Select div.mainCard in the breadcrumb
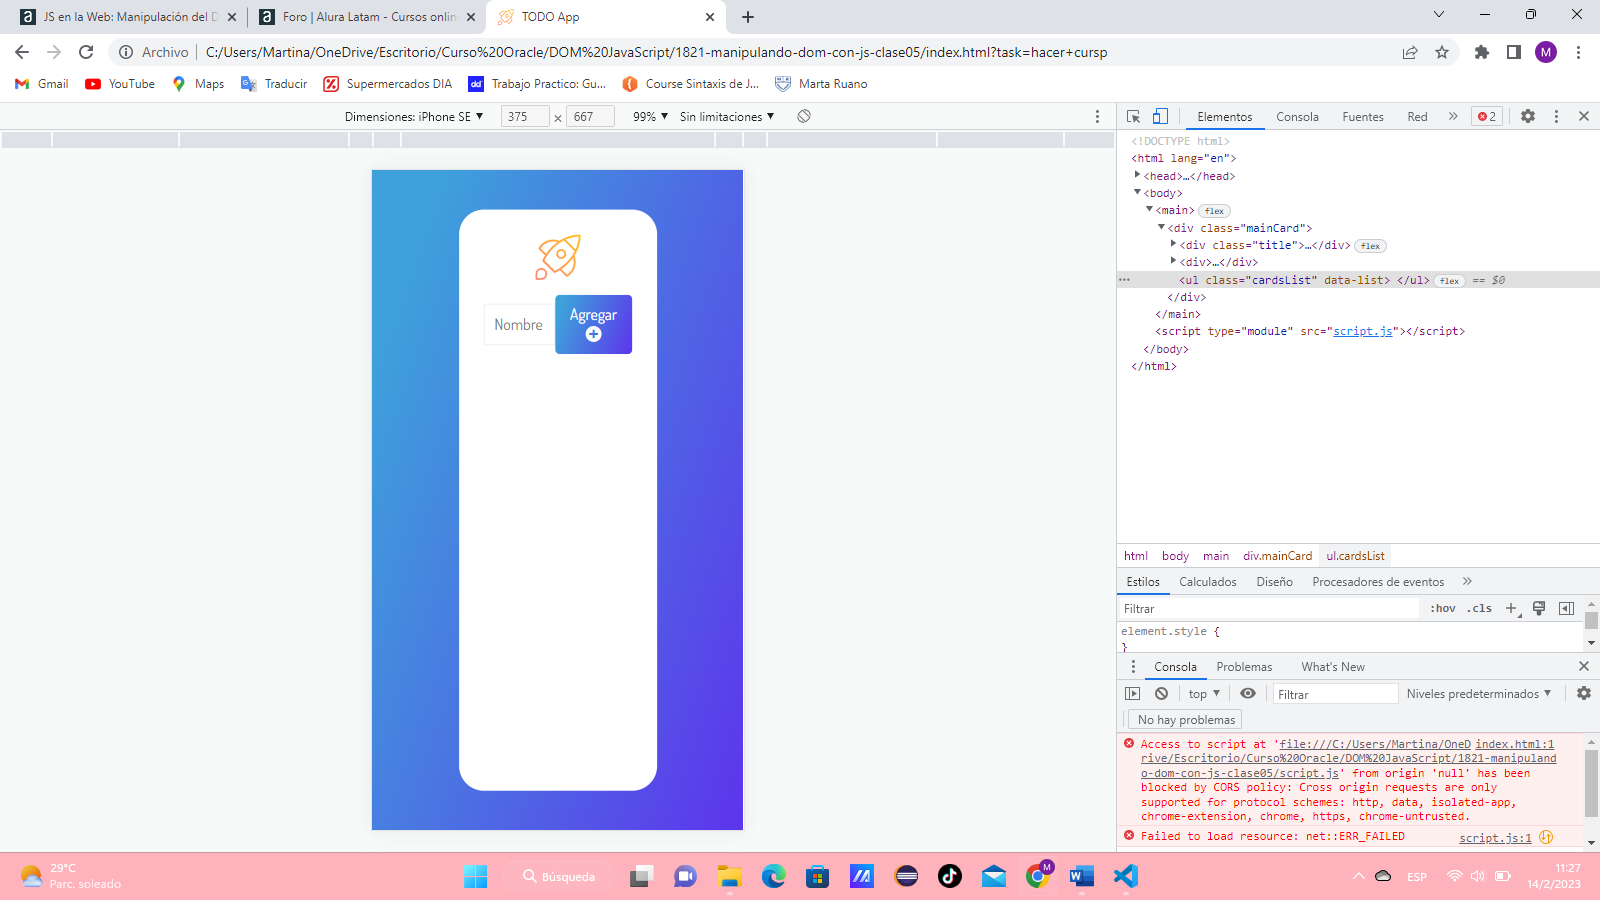Image resolution: width=1600 pixels, height=900 pixels. coord(1277,556)
